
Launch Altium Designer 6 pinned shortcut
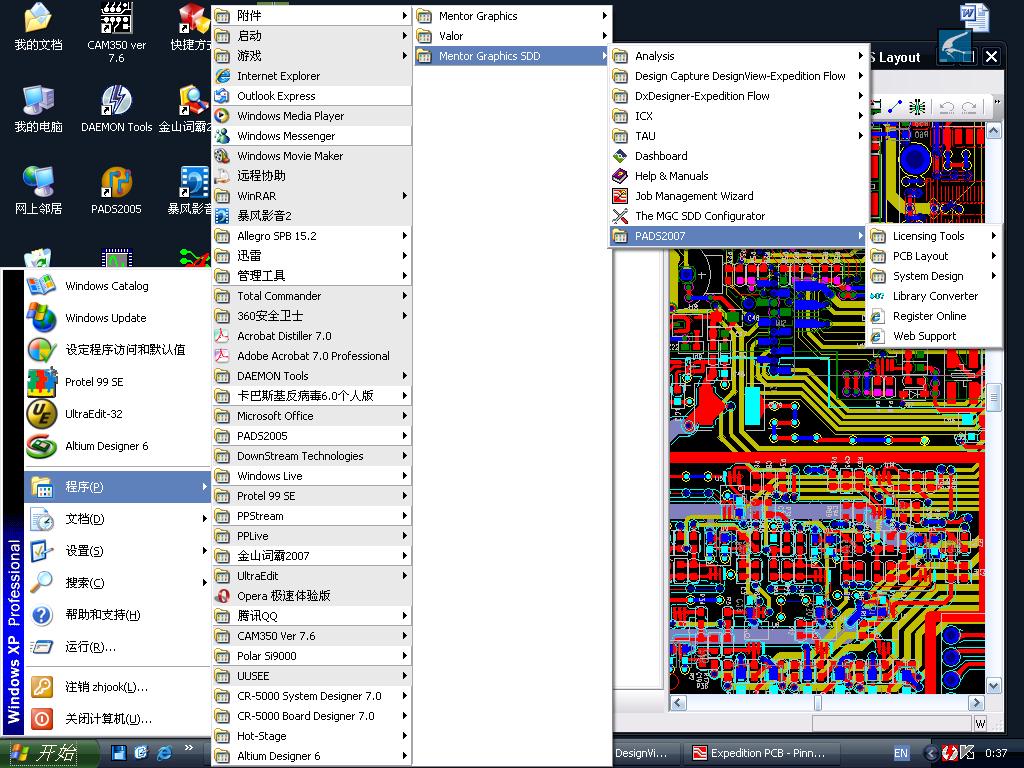(117, 446)
